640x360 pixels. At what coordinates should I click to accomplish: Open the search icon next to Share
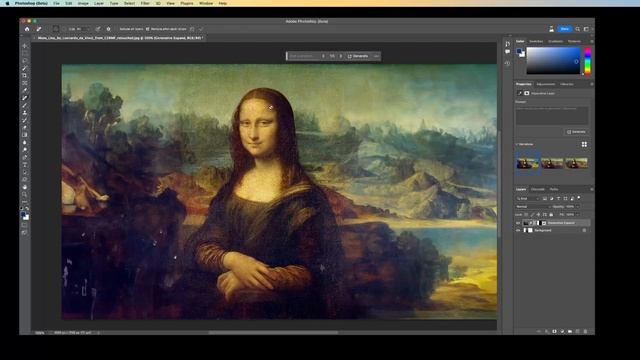tap(578, 29)
